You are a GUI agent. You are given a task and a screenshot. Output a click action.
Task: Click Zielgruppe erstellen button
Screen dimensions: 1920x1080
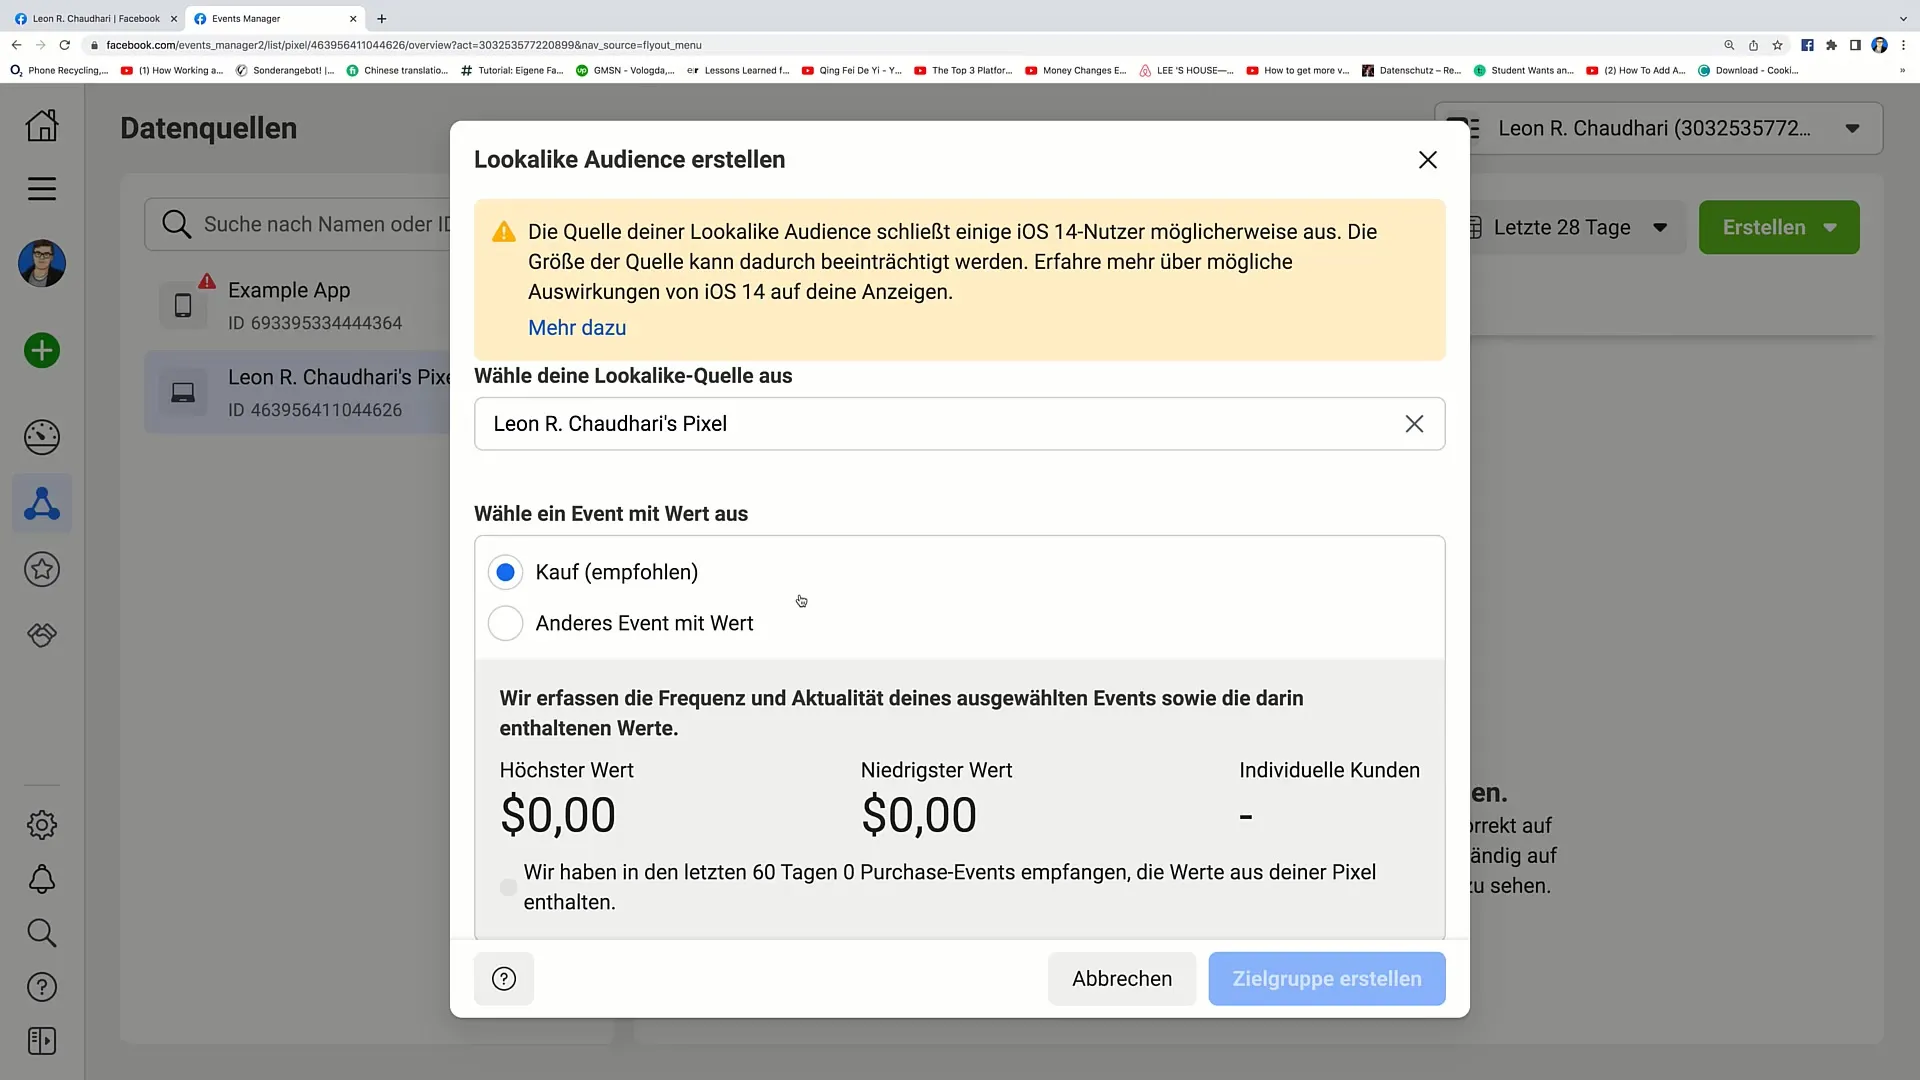(1327, 978)
